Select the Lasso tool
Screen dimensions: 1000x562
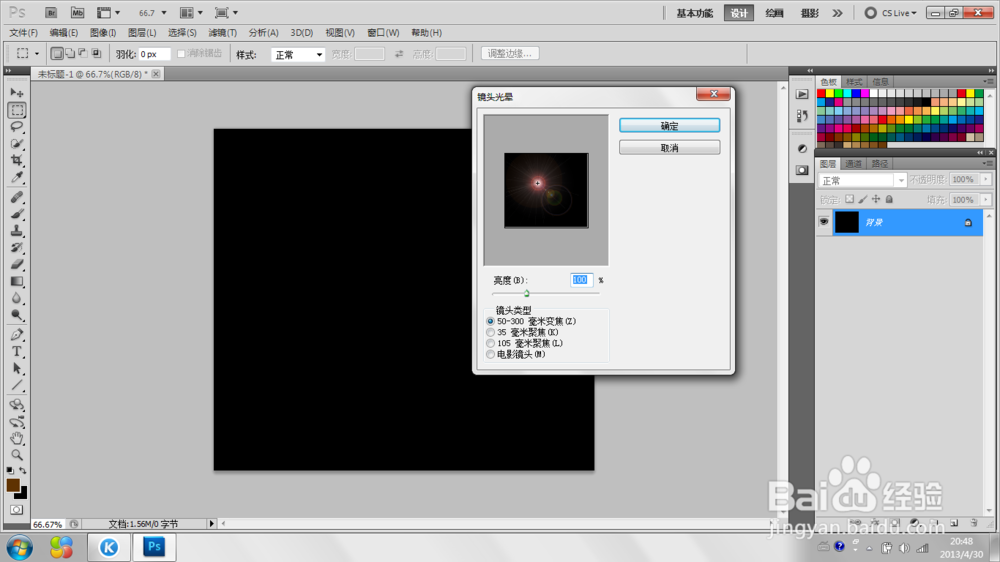click(x=17, y=126)
